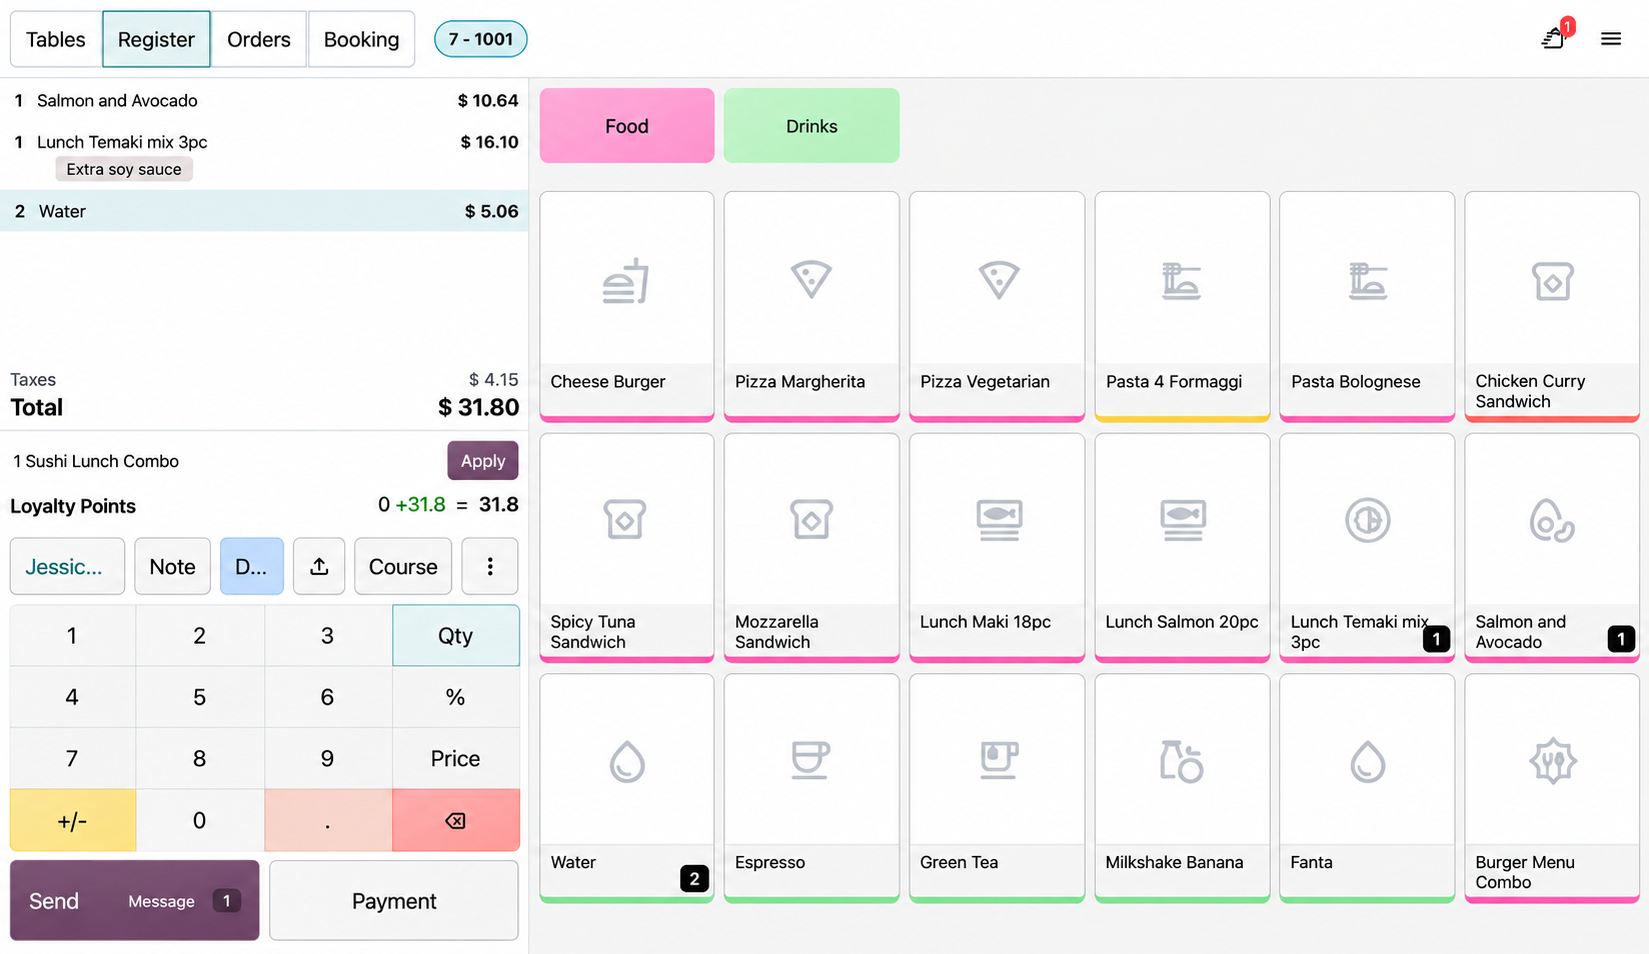Viewport: 1649px width, 954px height.
Task: Open the Course selector button
Action: pos(403,567)
